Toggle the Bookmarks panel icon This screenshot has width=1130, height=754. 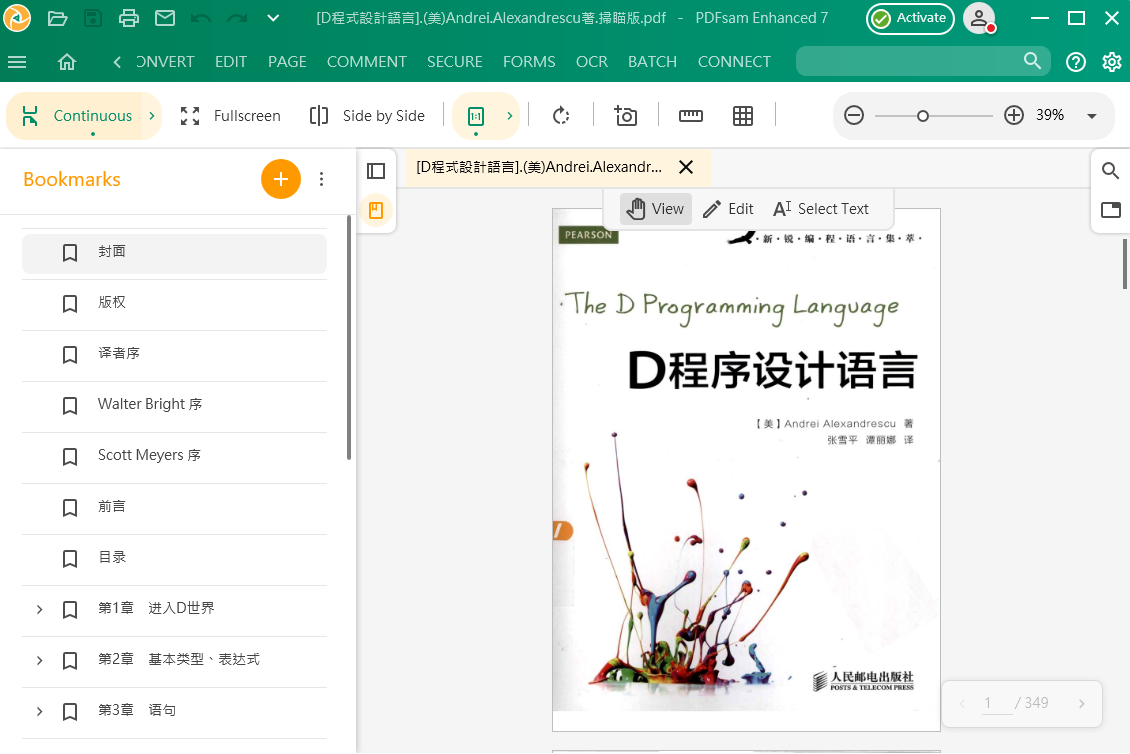pos(376,210)
